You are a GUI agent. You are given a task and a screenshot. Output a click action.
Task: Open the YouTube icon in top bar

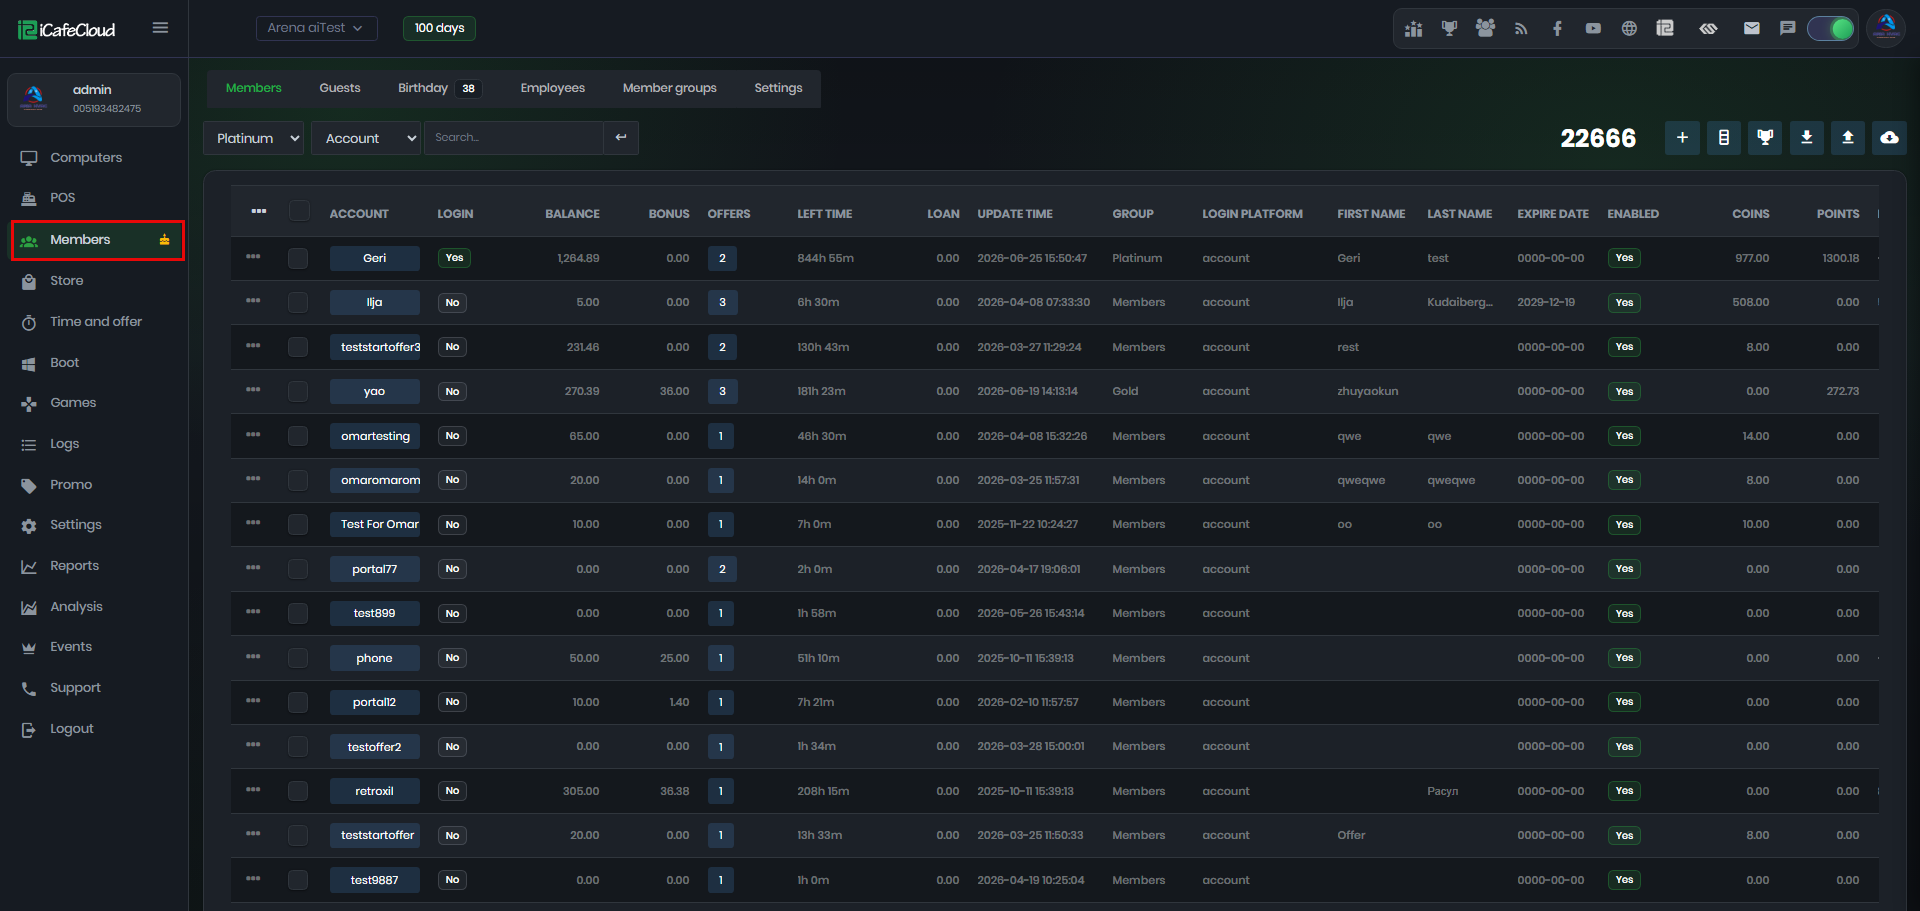point(1593,29)
